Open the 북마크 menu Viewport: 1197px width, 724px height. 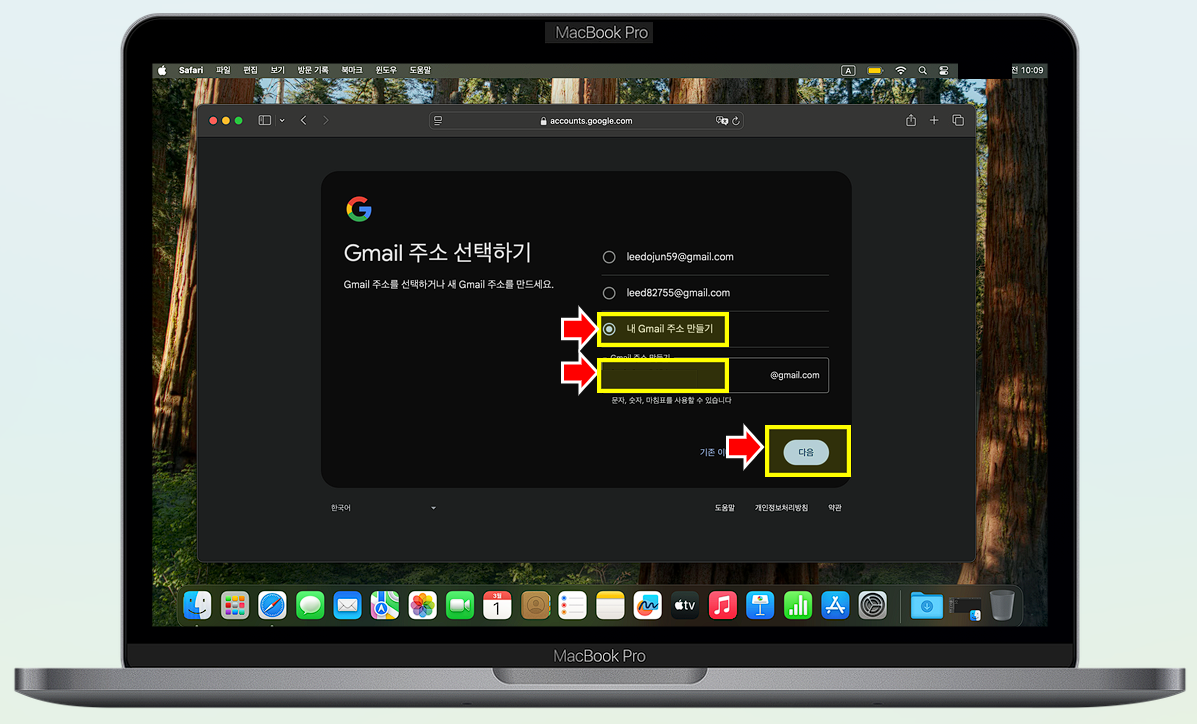[352, 70]
